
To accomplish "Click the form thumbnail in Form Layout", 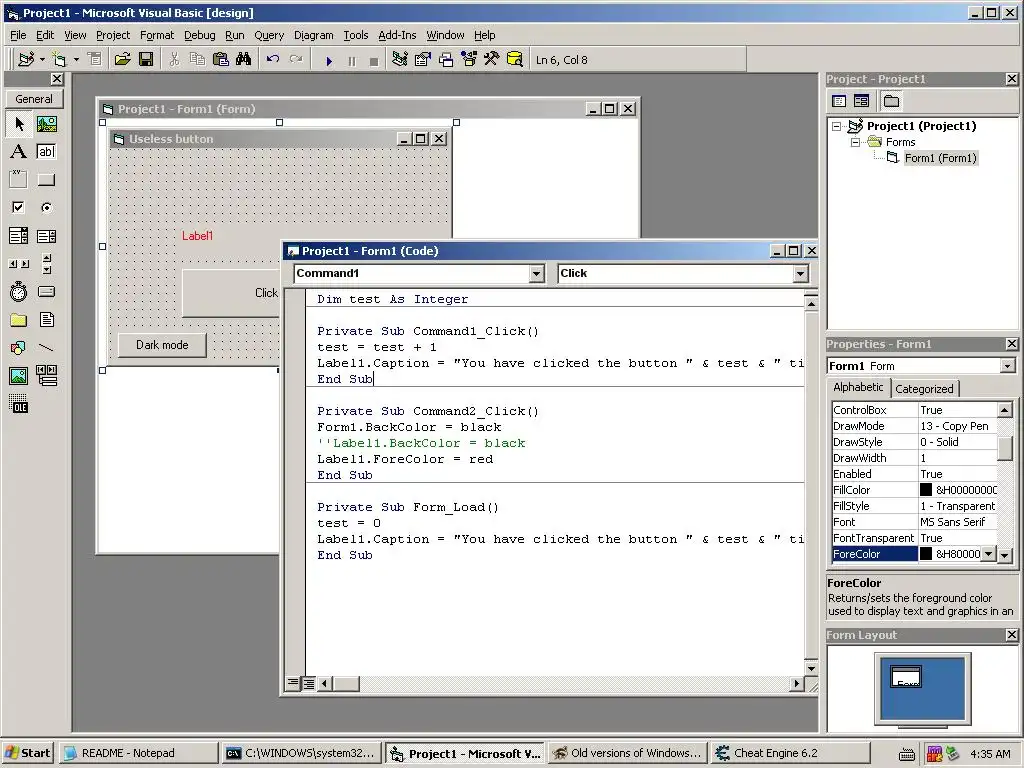I will [906, 676].
